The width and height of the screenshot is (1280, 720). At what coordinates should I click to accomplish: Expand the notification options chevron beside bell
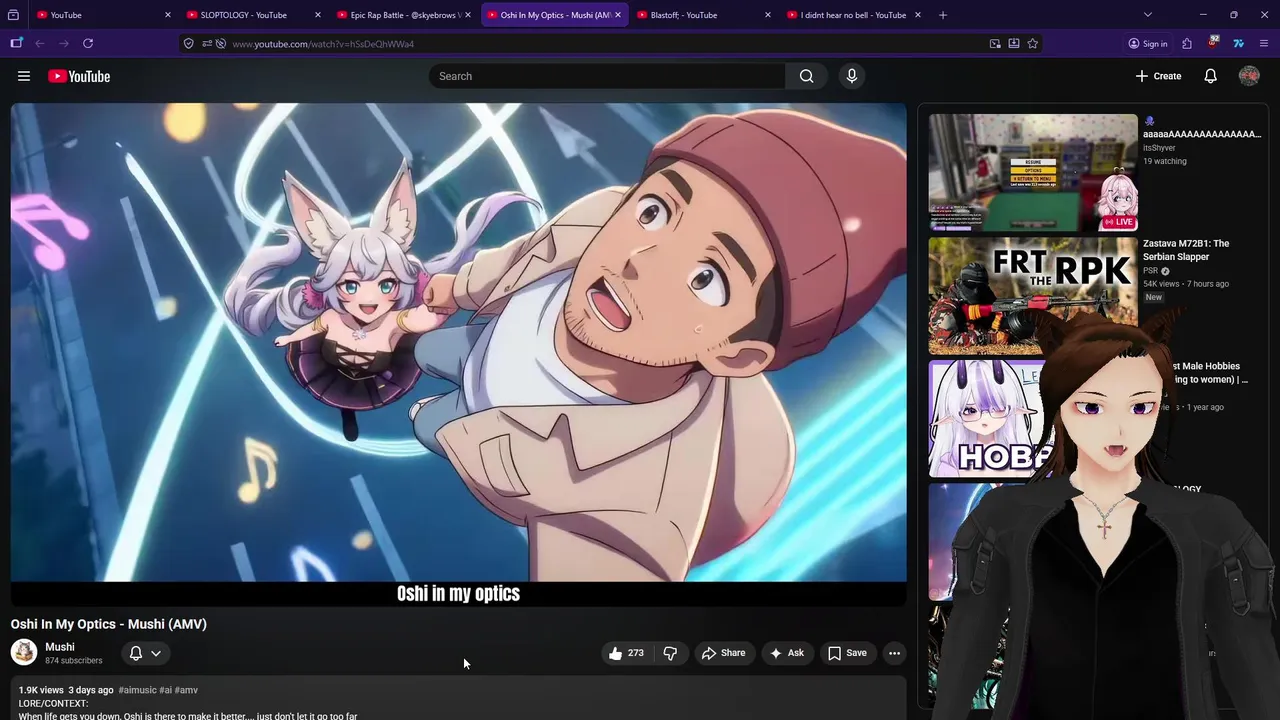pos(156,653)
